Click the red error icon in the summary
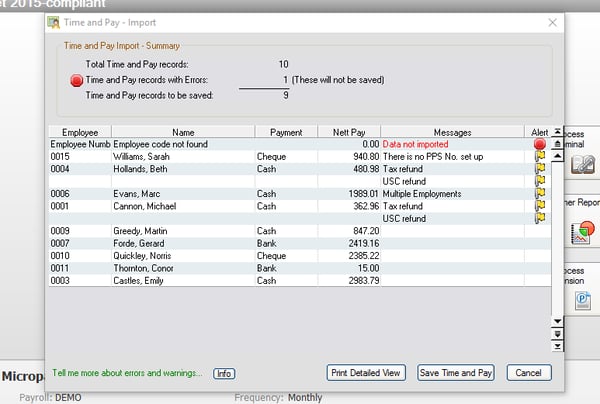Image resolution: width=600 pixels, height=404 pixels. point(77,80)
